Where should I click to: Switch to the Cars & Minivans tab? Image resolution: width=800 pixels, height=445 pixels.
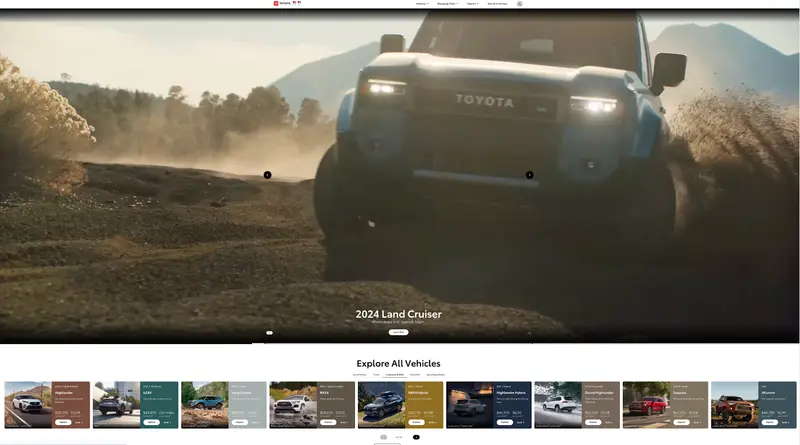click(360, 375)
